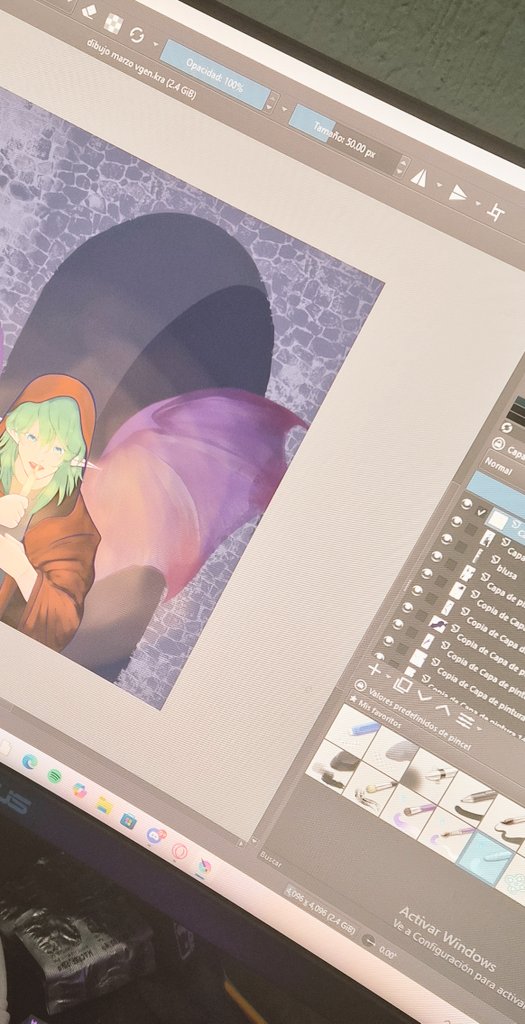
Task: Click move layer down chevron icon
Action: tap(424, 696)
